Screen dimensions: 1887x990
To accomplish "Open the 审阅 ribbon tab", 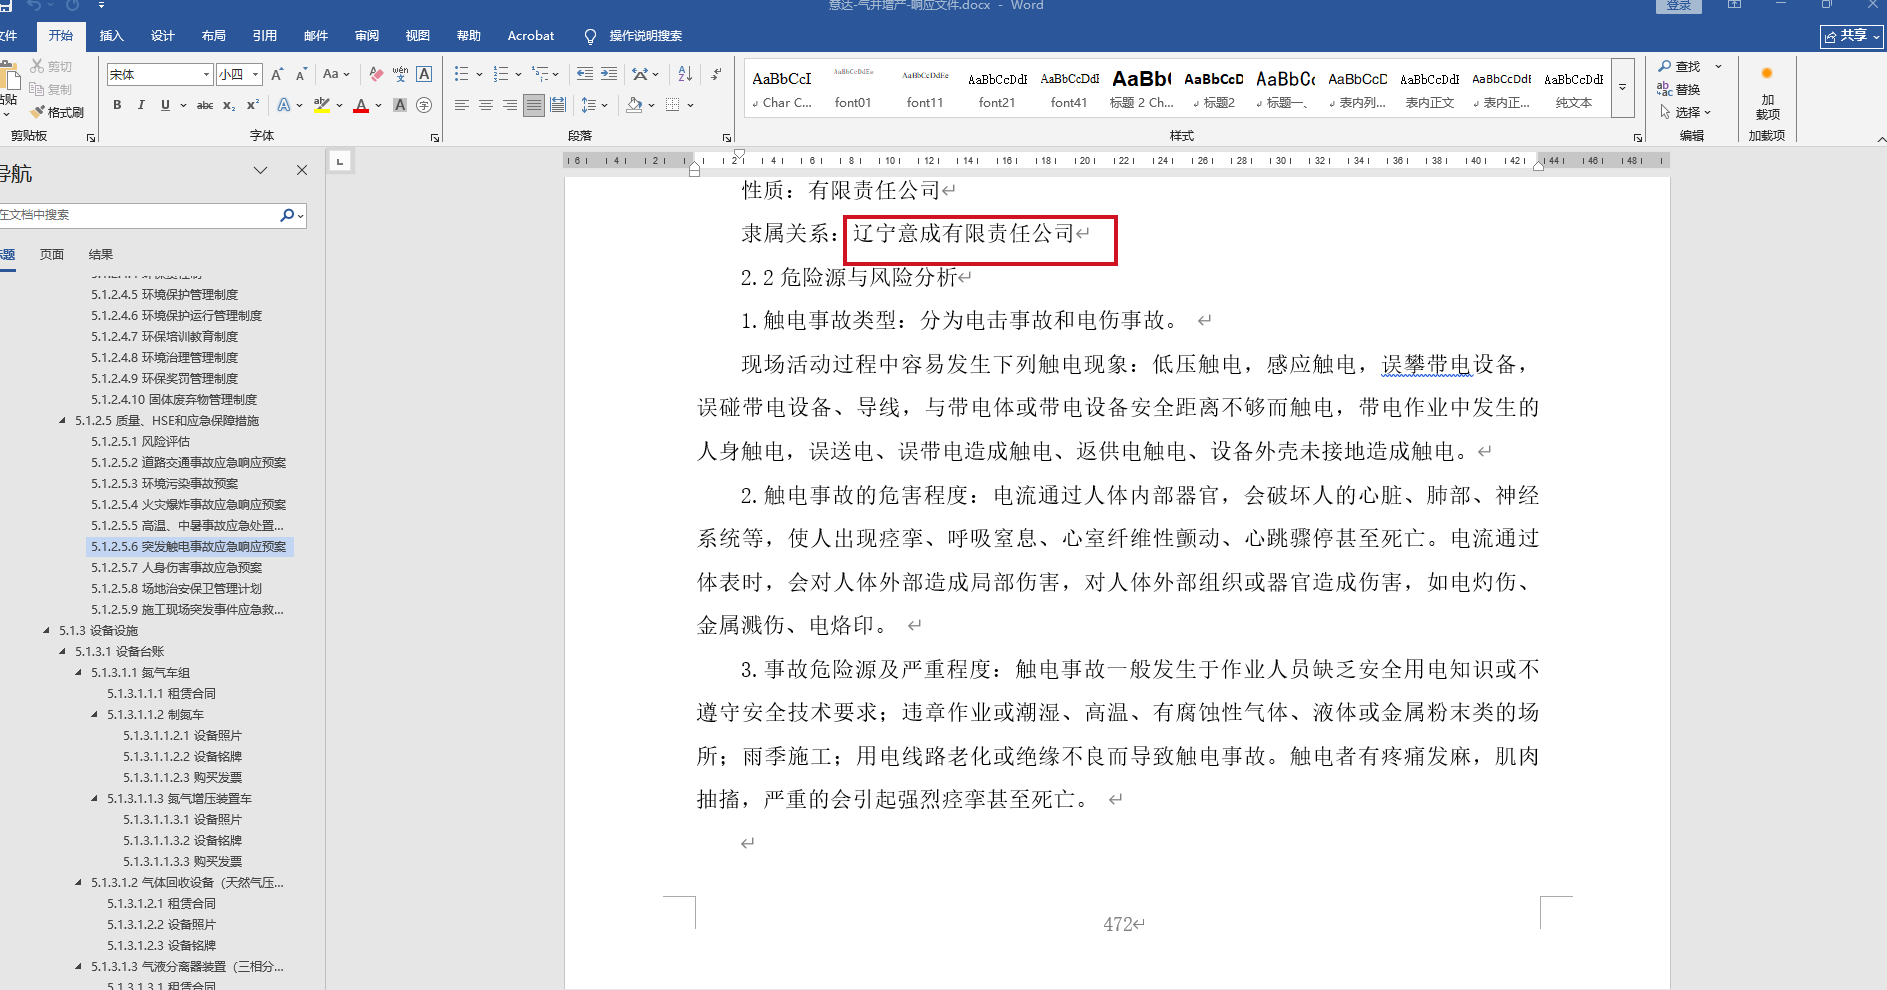I will pyautogui.click(x=366, y=36).
